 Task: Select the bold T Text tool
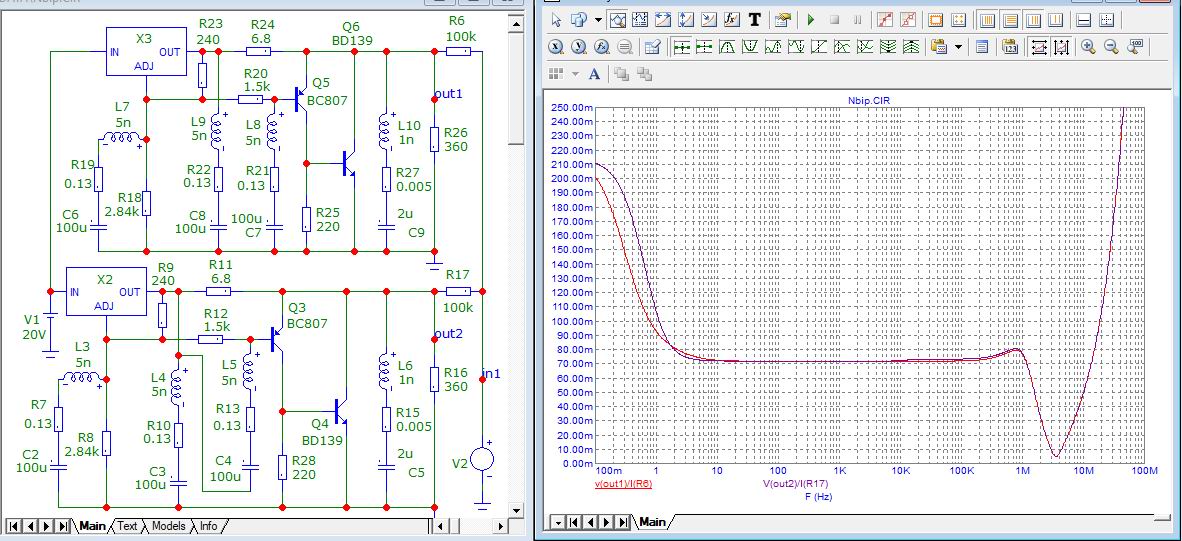755,20
